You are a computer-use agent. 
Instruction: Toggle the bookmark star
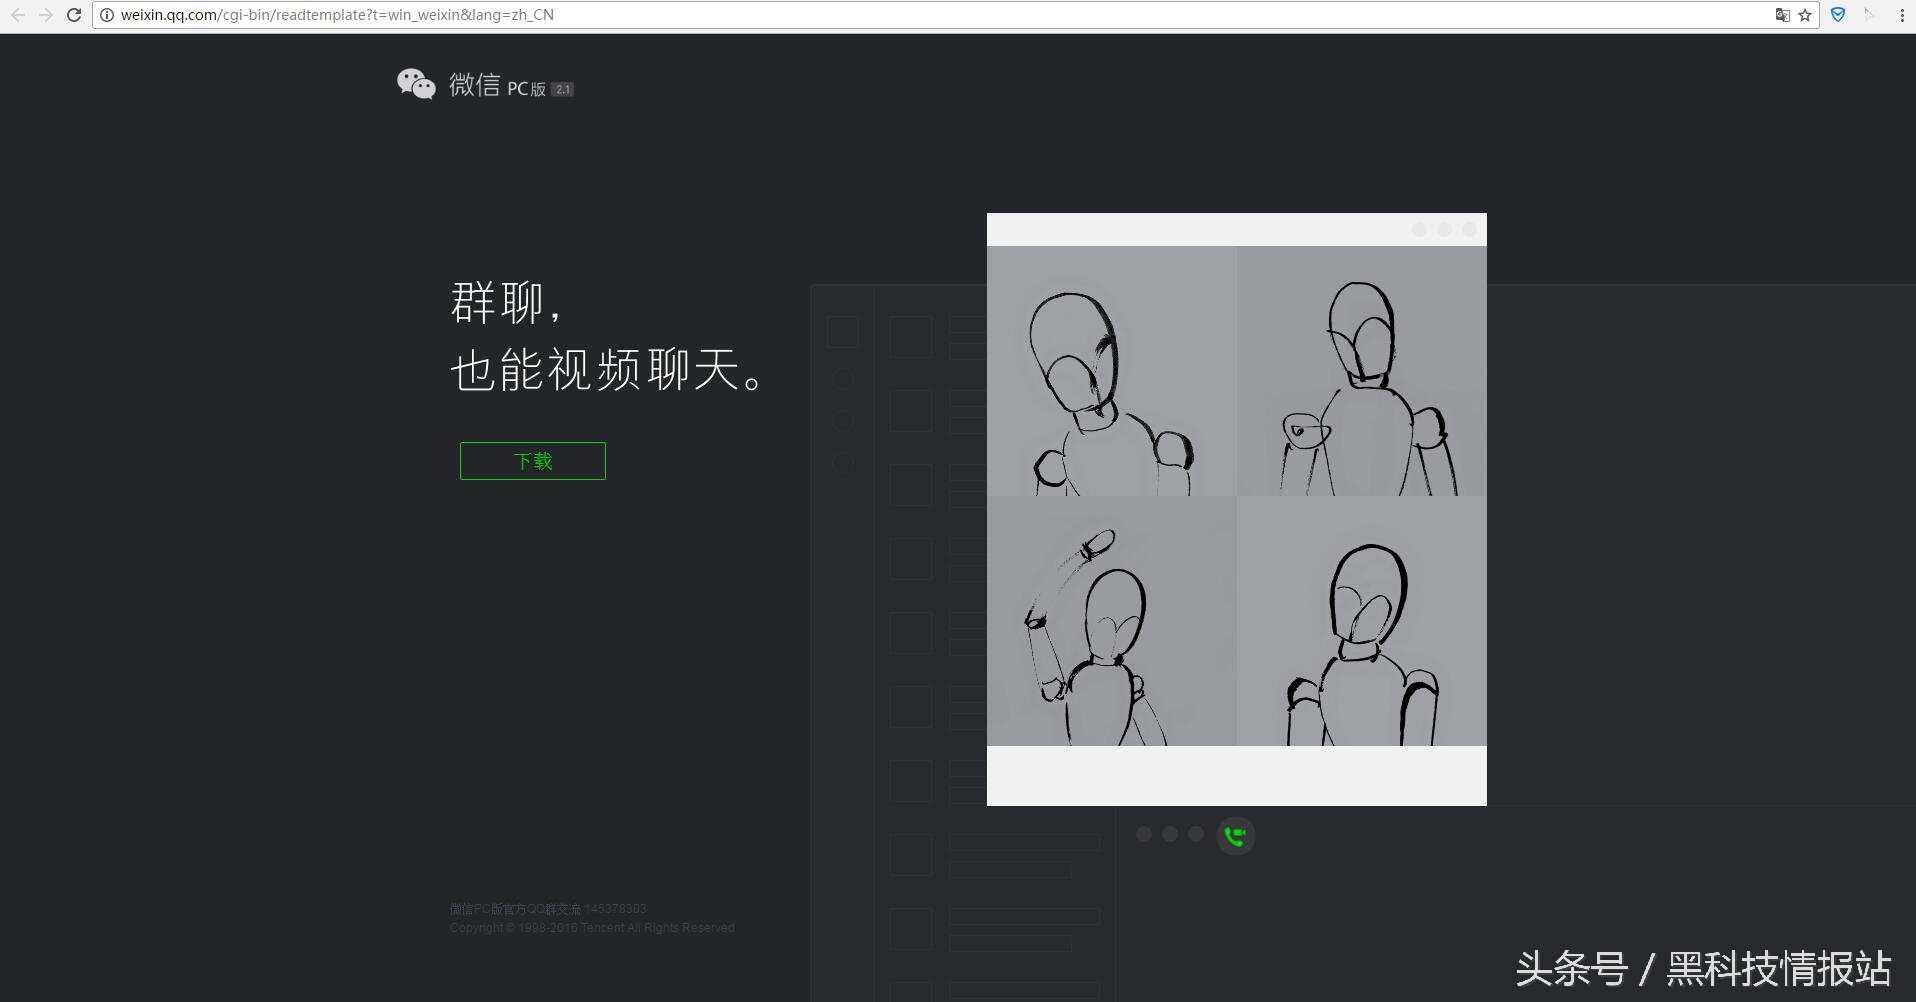pos(1805,15)
